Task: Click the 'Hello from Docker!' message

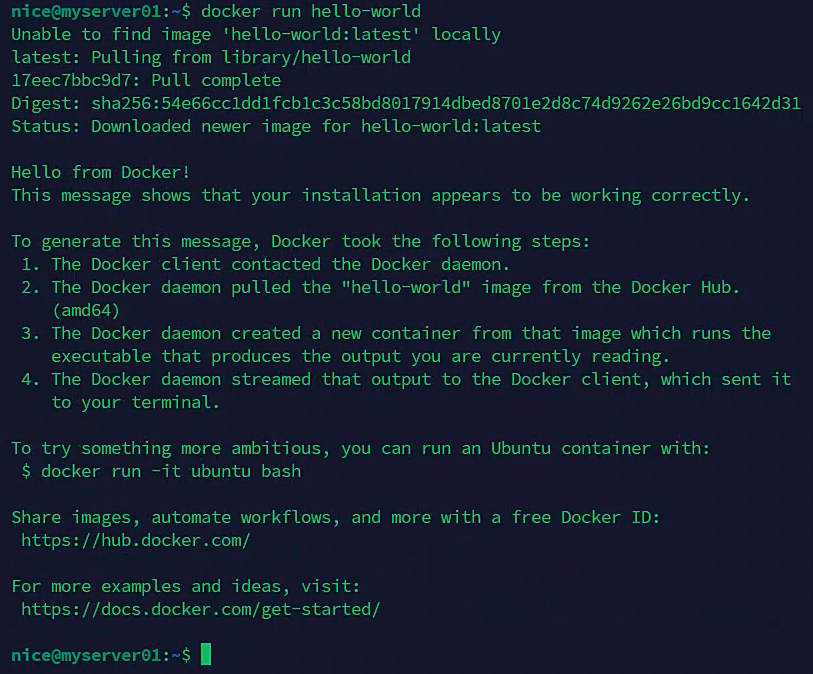Action: click(101, 172)
